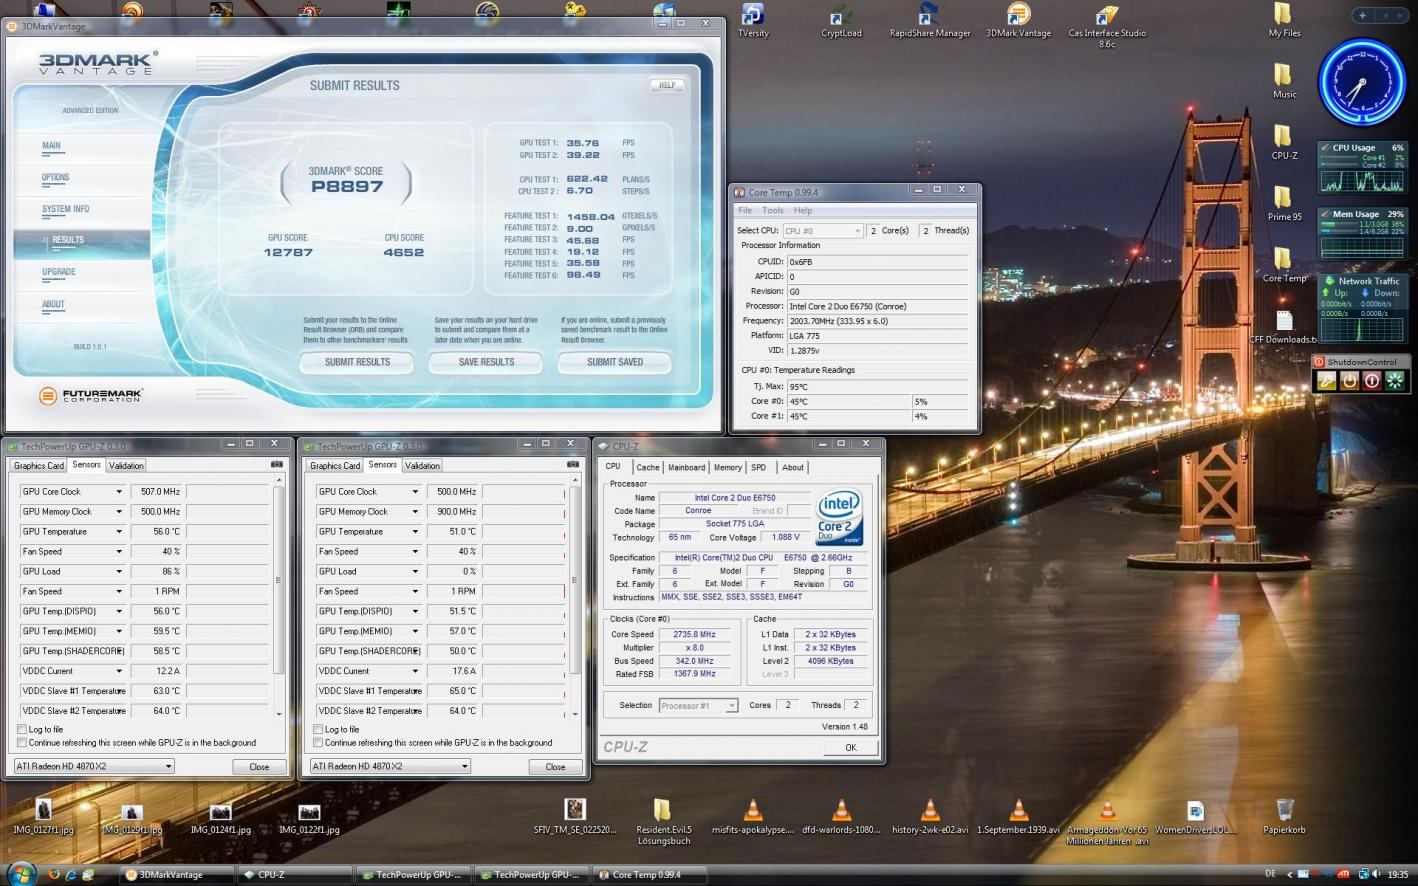1418x886 pixels.
Task: Open the RapidShare Manager desktop icon
Action: (x=929, y=15)
